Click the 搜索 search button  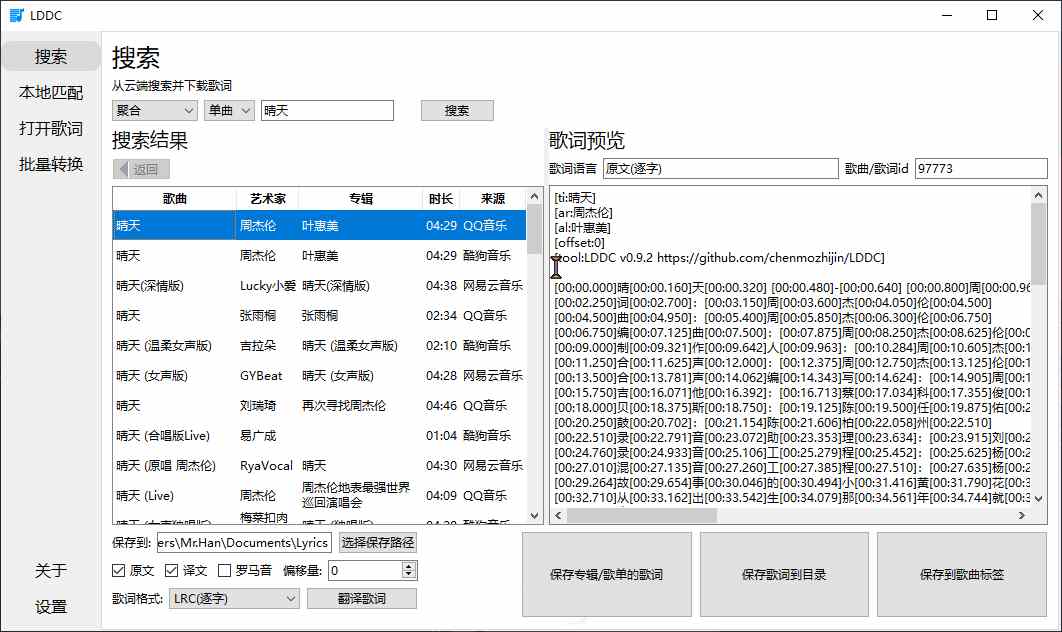coord(457,110)
